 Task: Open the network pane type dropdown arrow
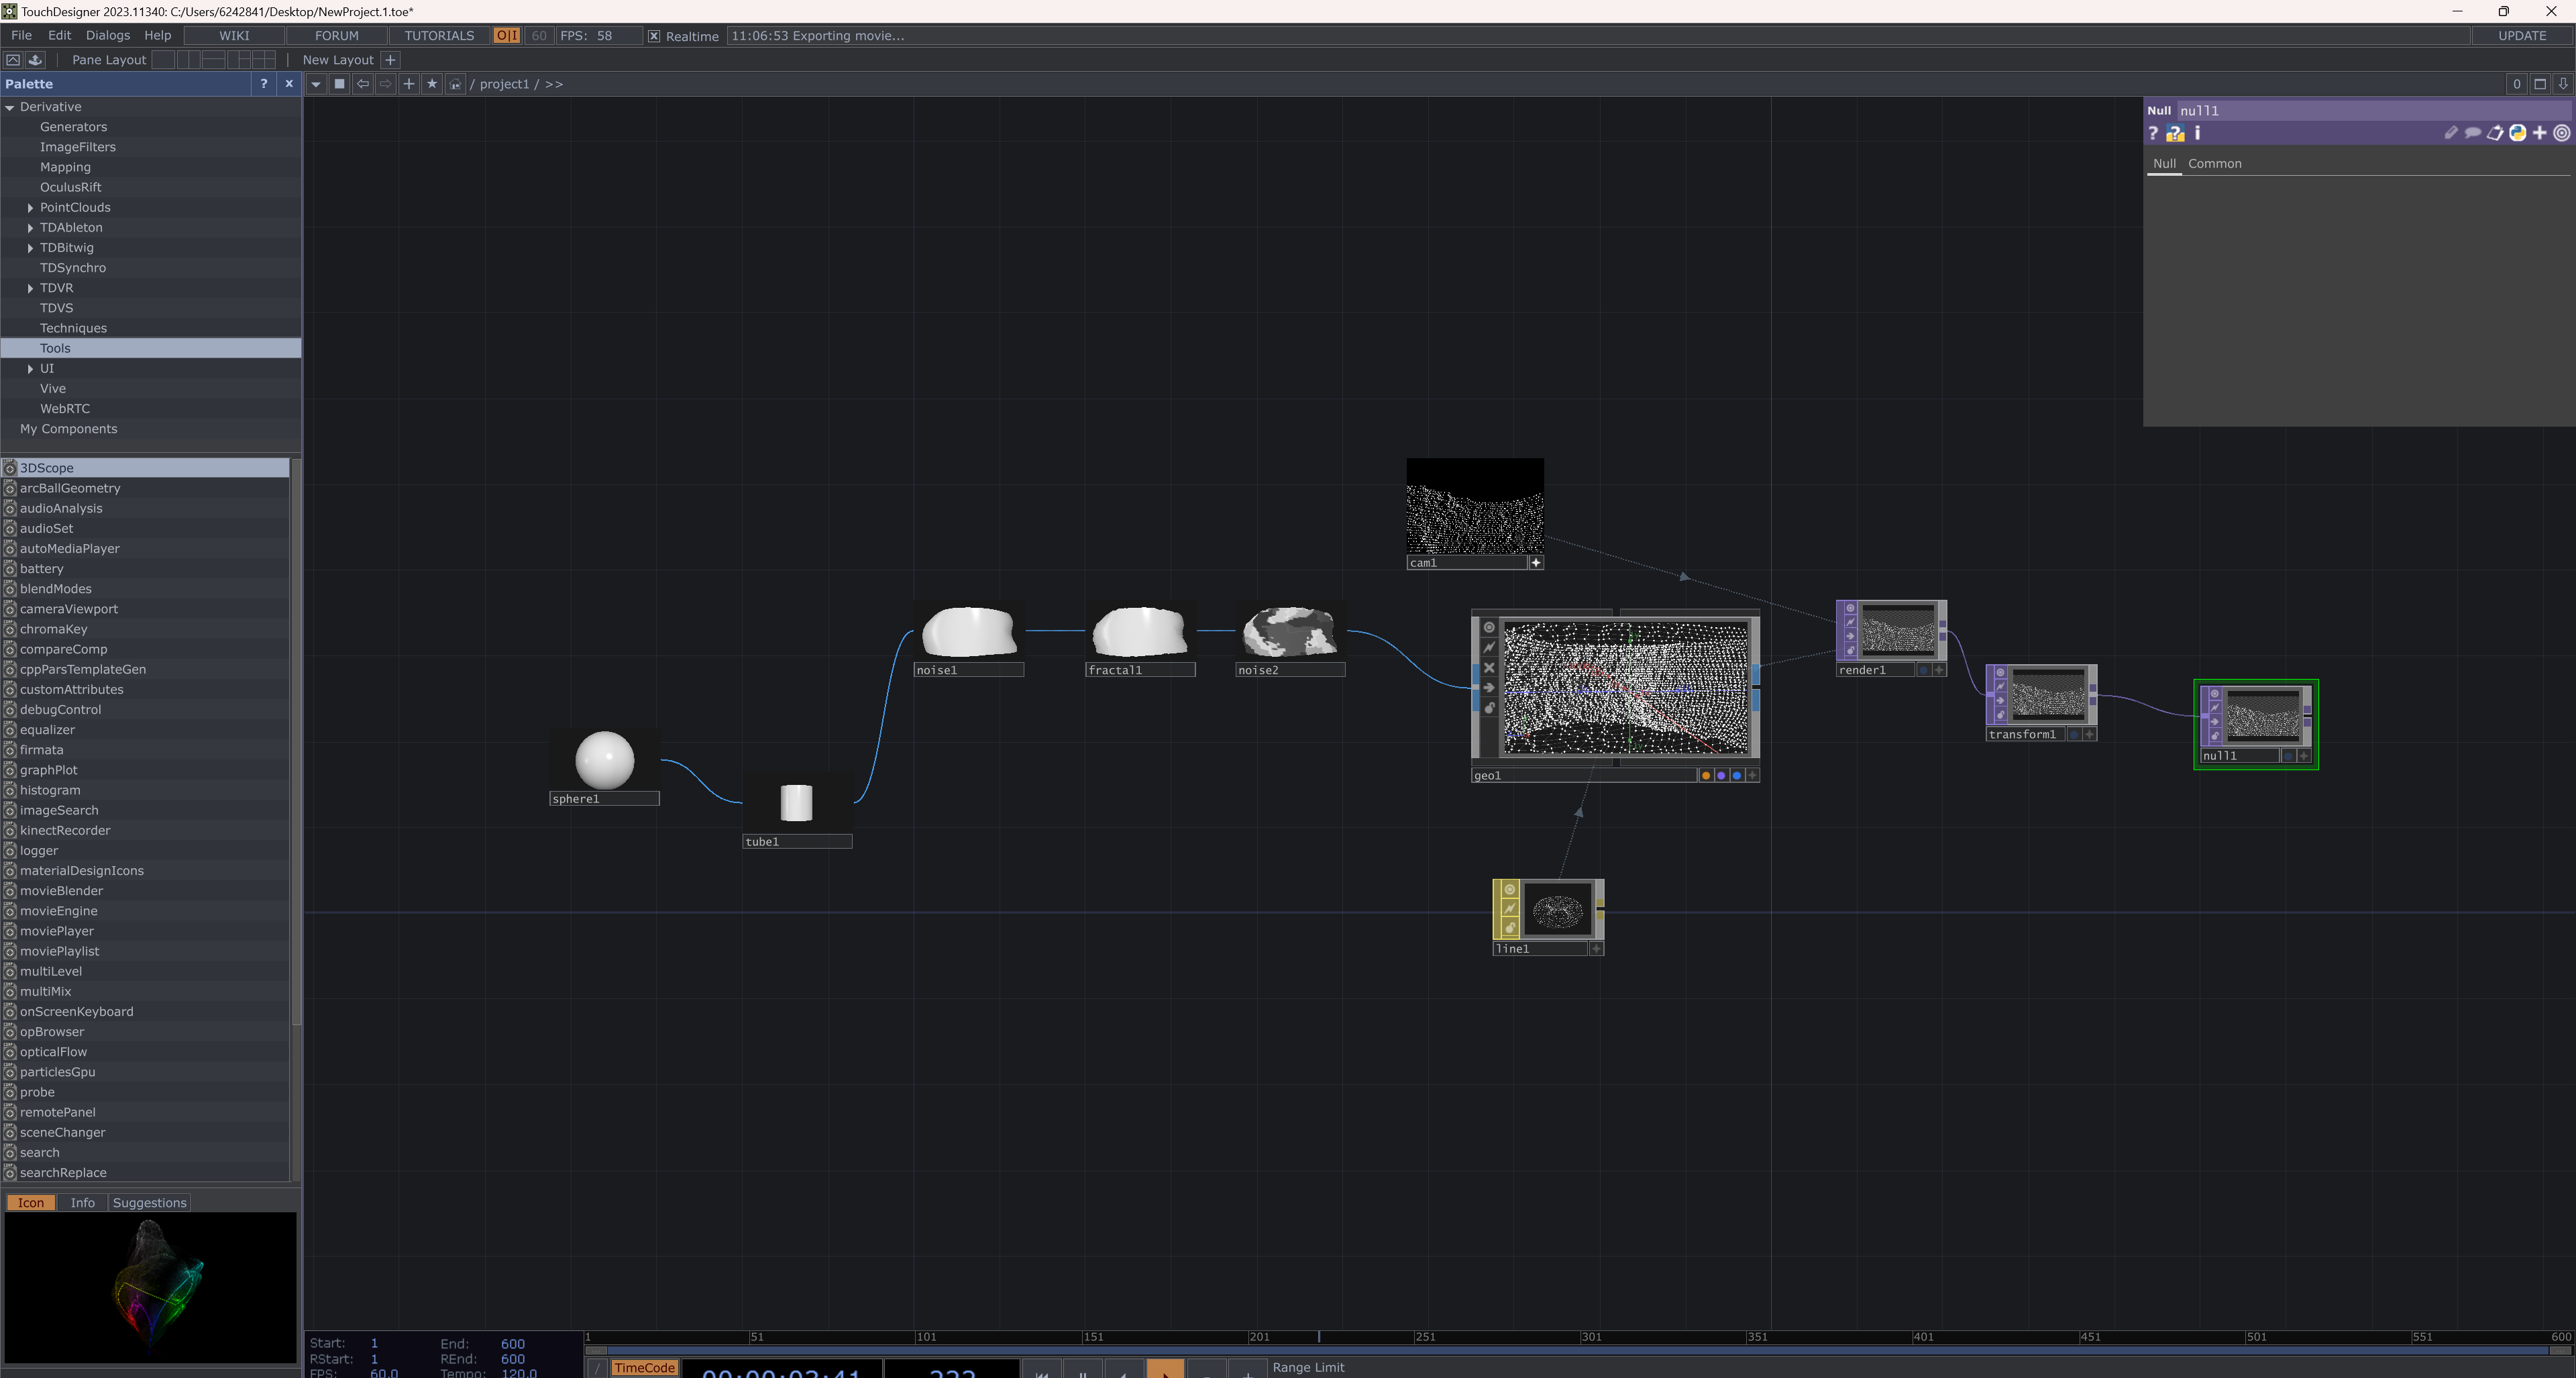click(316, 84)
